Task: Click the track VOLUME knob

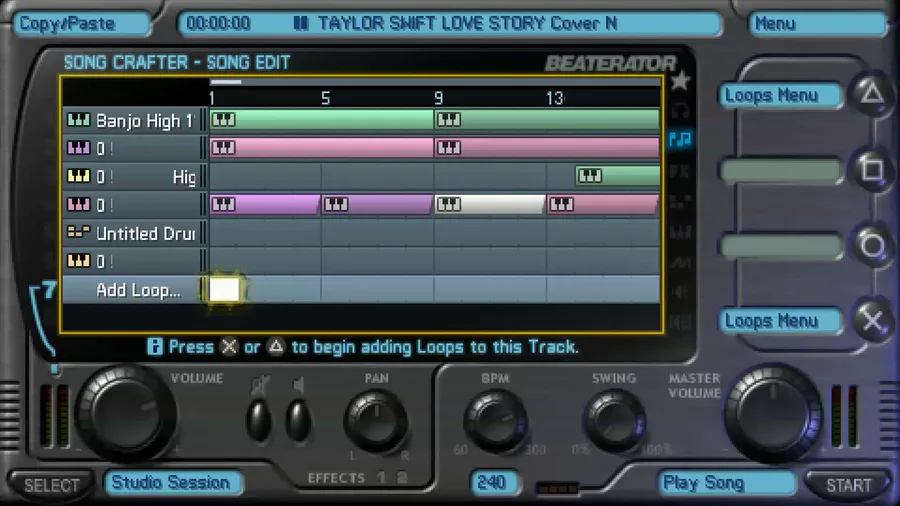Action: tap(125, 414)
